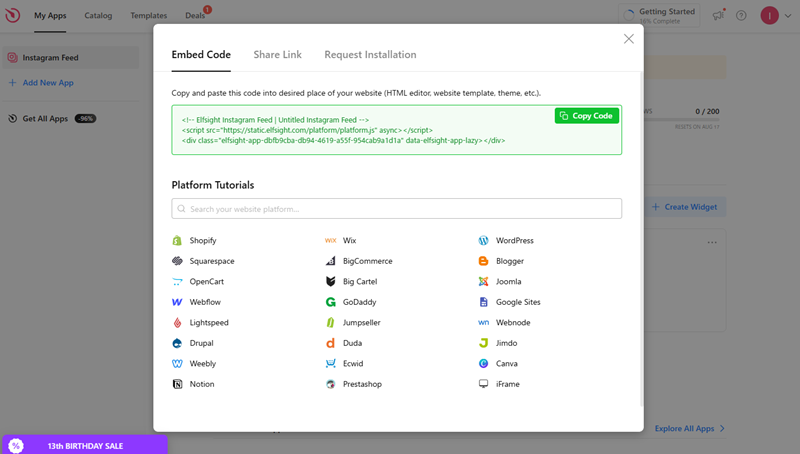
Task: Open the Prestashop tutorial link
Action: pos(362,384)
